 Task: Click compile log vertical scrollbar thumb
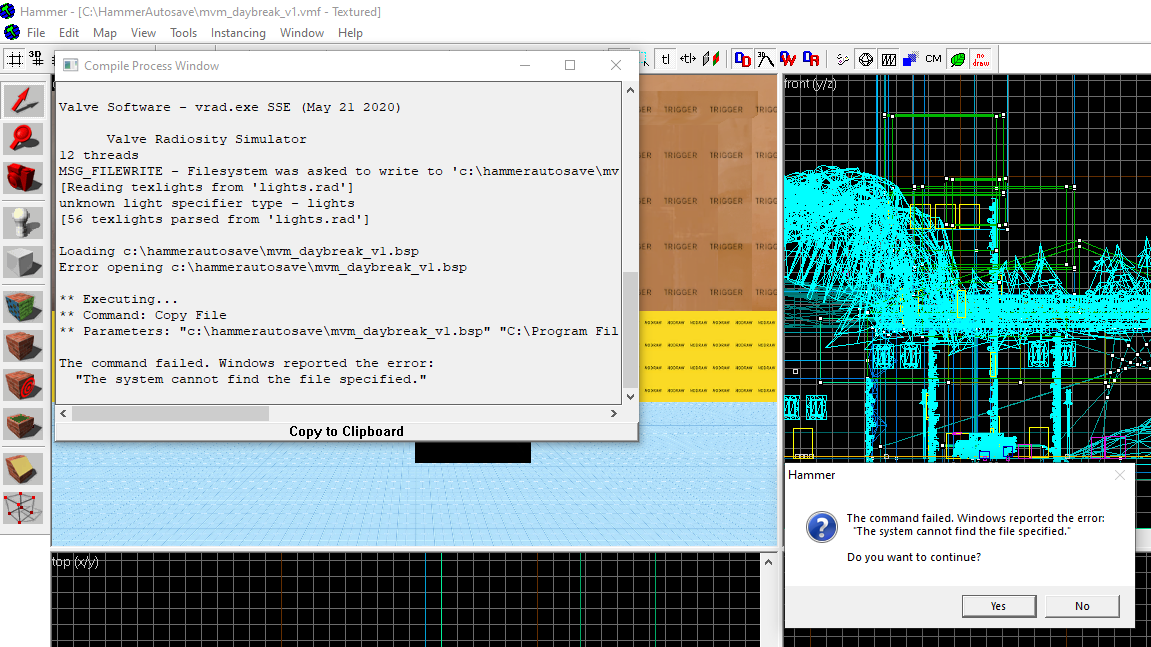coord(630,330)
